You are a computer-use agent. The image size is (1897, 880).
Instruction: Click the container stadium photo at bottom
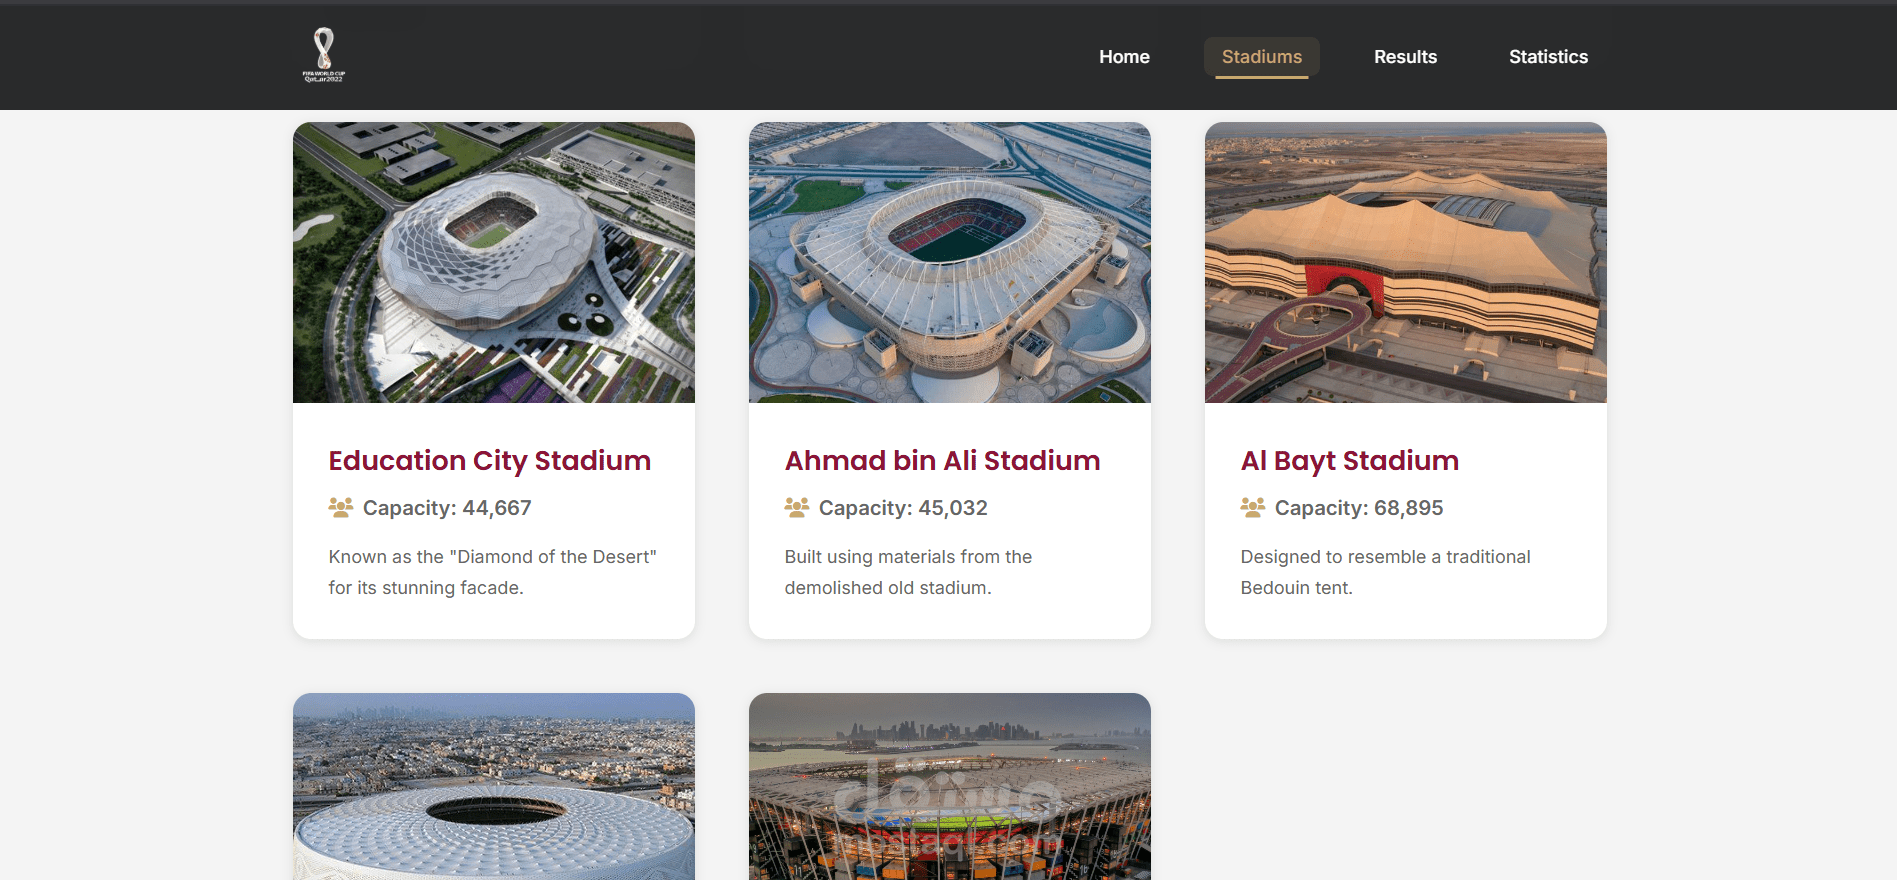pyautogui.click(x=949, y=787)
